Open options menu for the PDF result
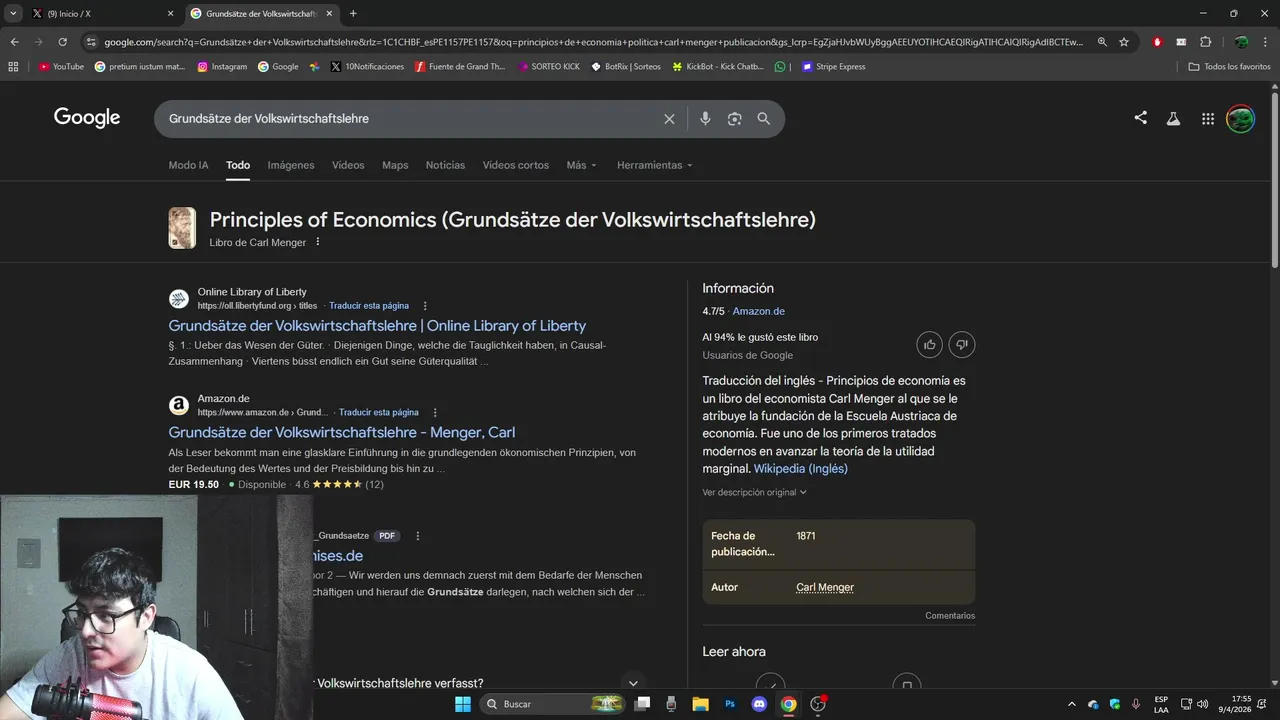Viewport: 1280px width, 720px height. pos(418,536)
